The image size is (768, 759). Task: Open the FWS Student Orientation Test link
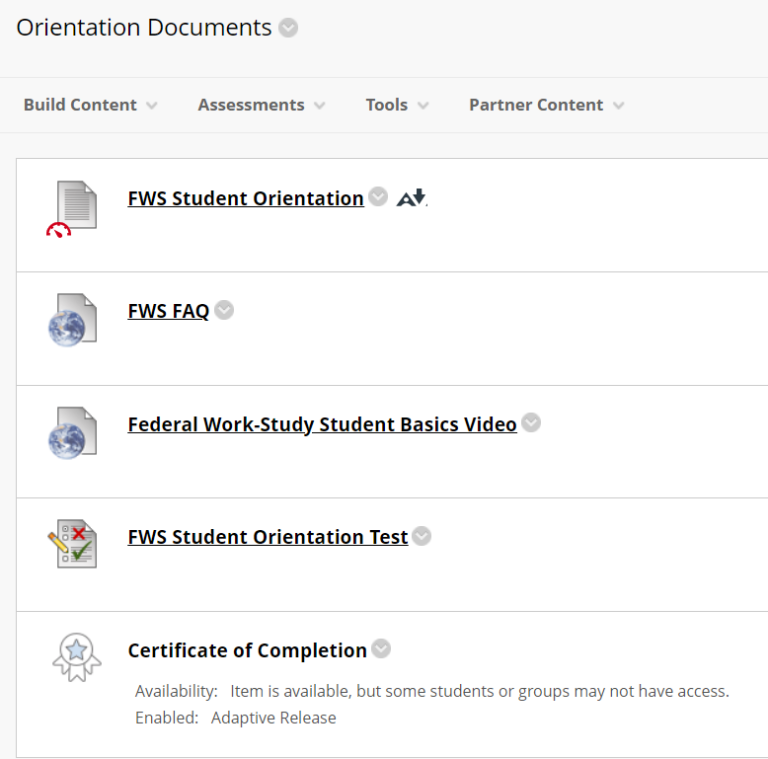267,537
